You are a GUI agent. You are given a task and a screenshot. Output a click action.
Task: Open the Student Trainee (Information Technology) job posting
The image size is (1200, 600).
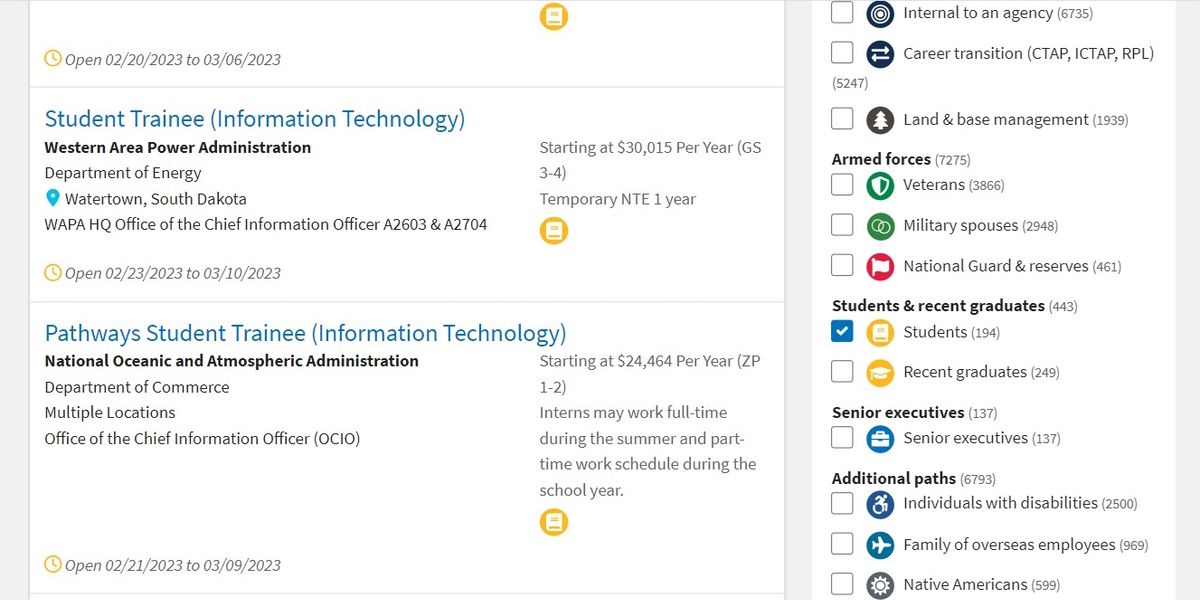255,118
